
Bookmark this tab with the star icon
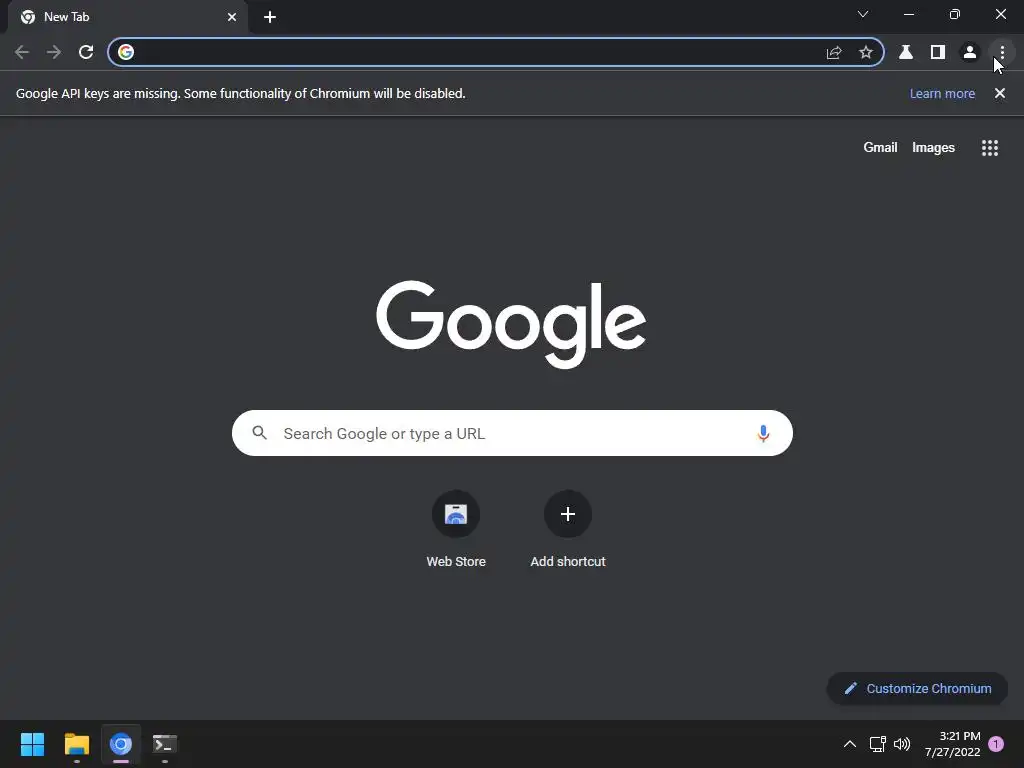point(866,52)
